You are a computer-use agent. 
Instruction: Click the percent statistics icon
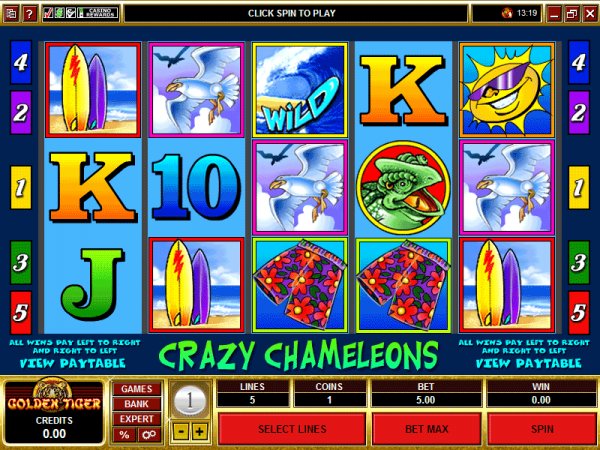(124, 435)
